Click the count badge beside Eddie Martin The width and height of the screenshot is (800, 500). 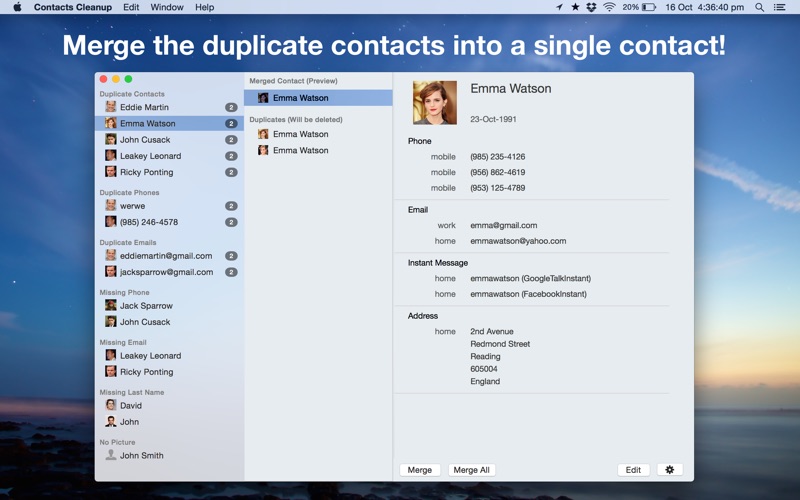[x=231, y=108]
